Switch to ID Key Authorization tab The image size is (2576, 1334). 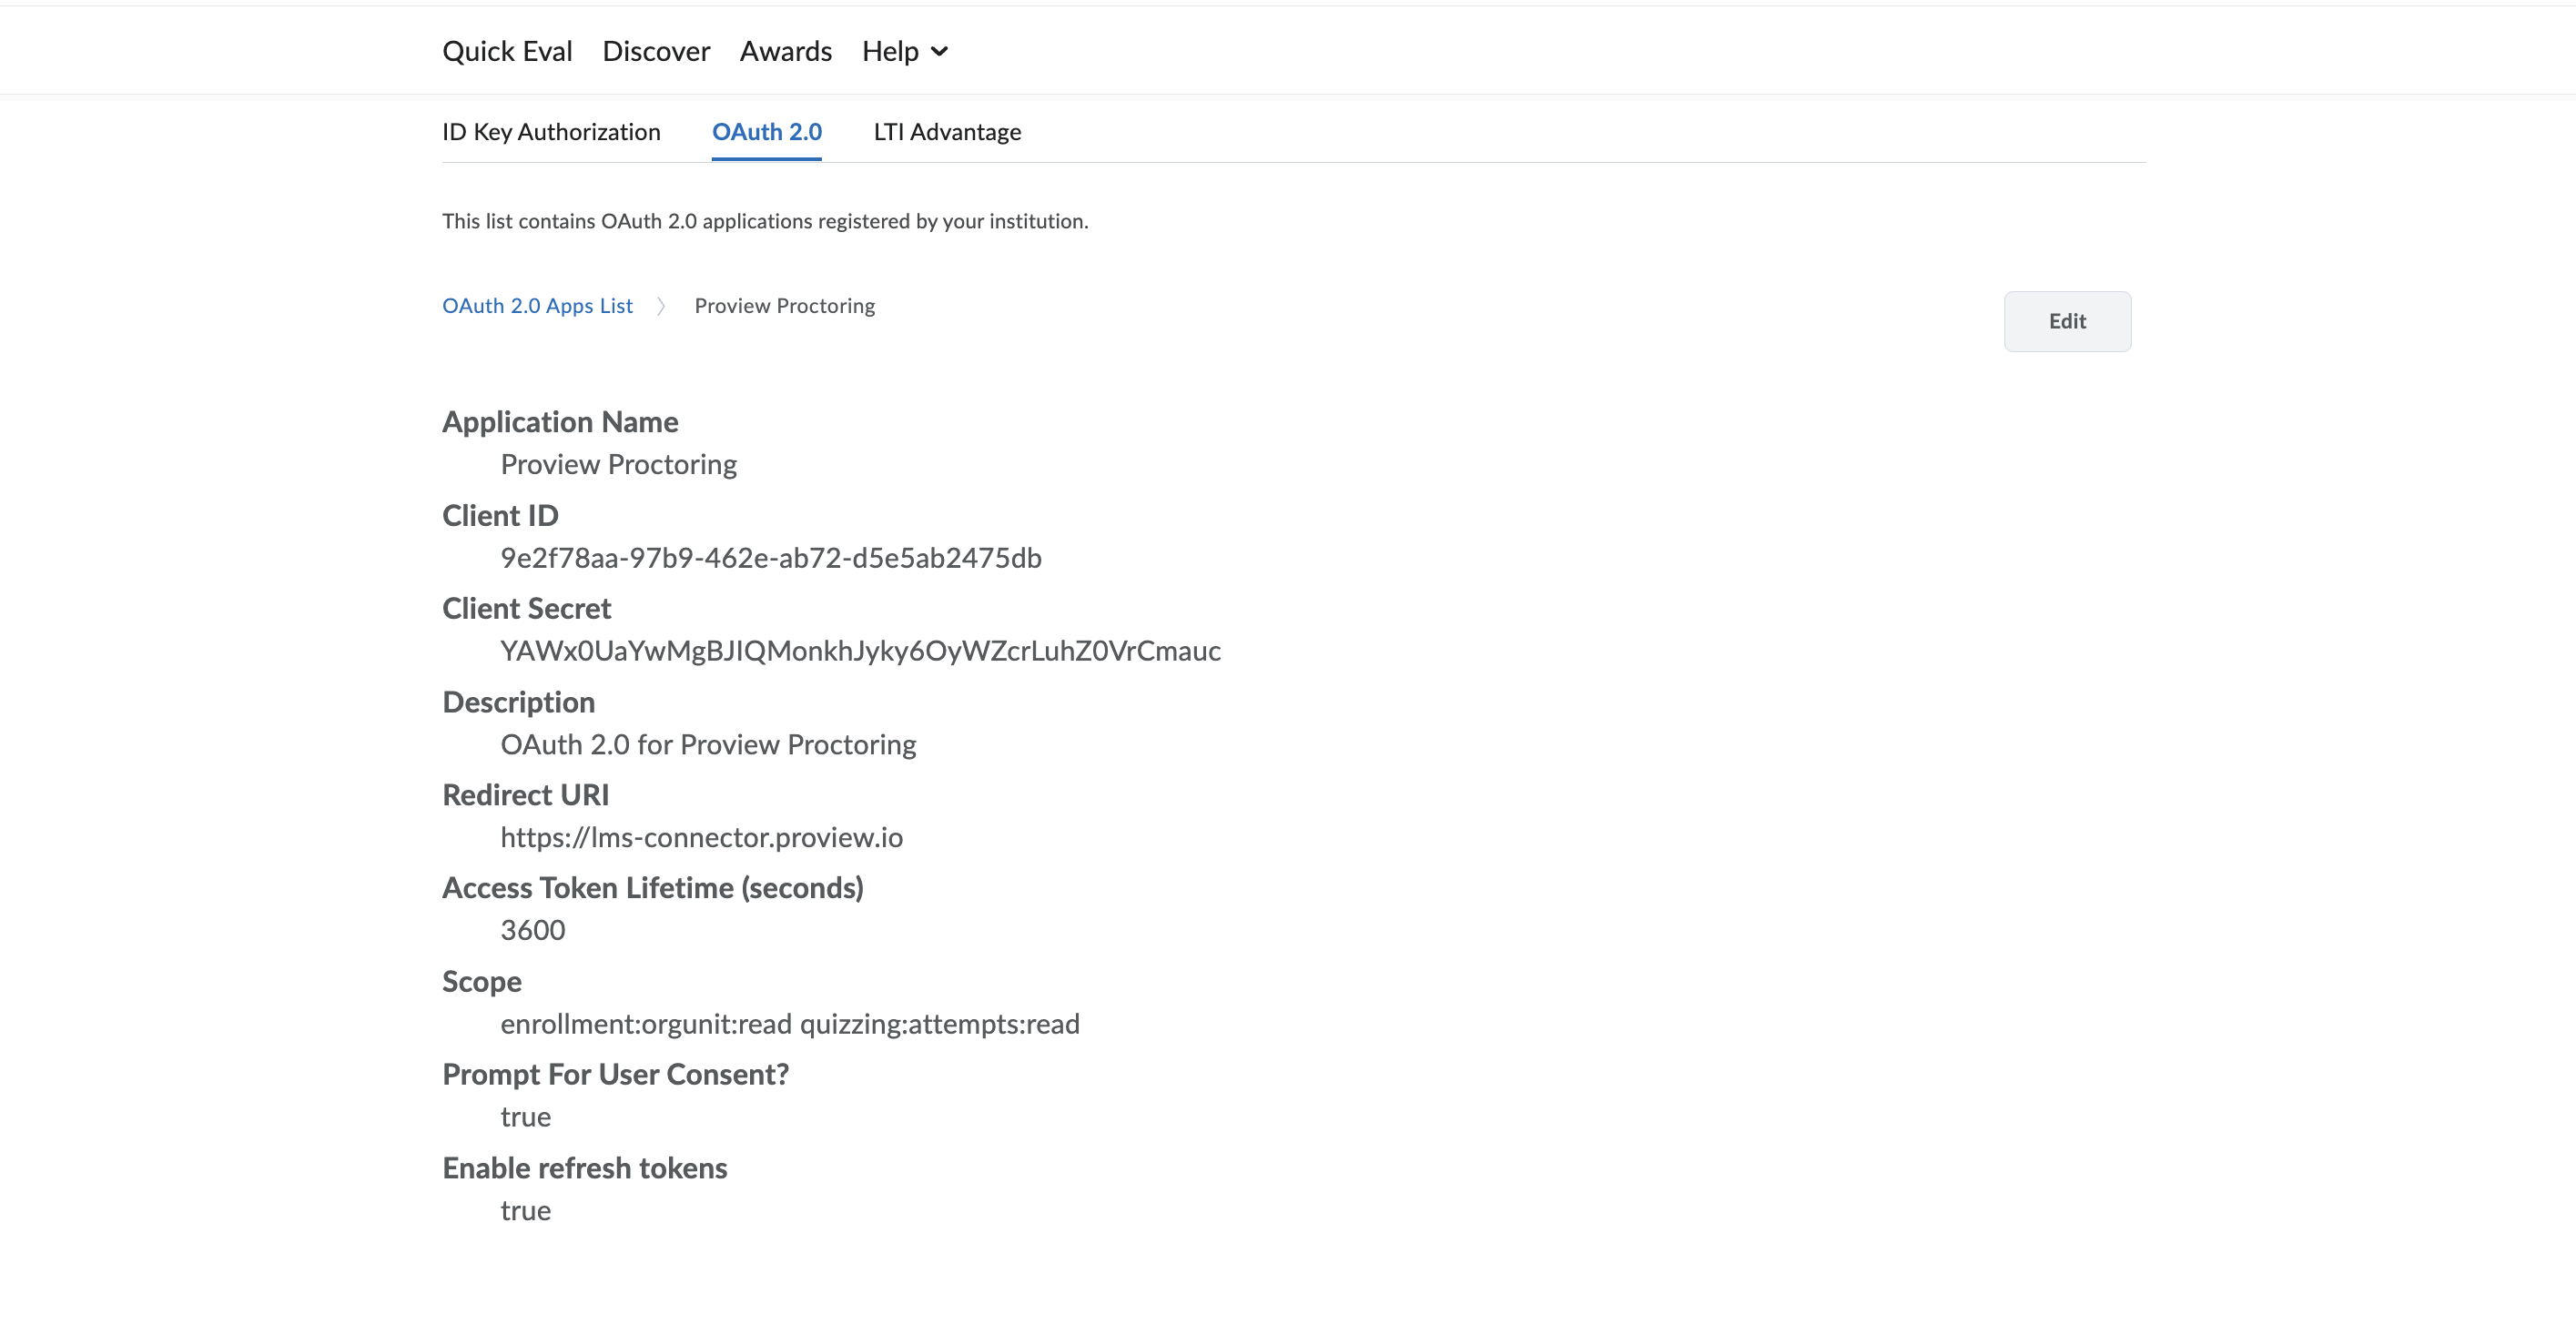tap(551, 132)
